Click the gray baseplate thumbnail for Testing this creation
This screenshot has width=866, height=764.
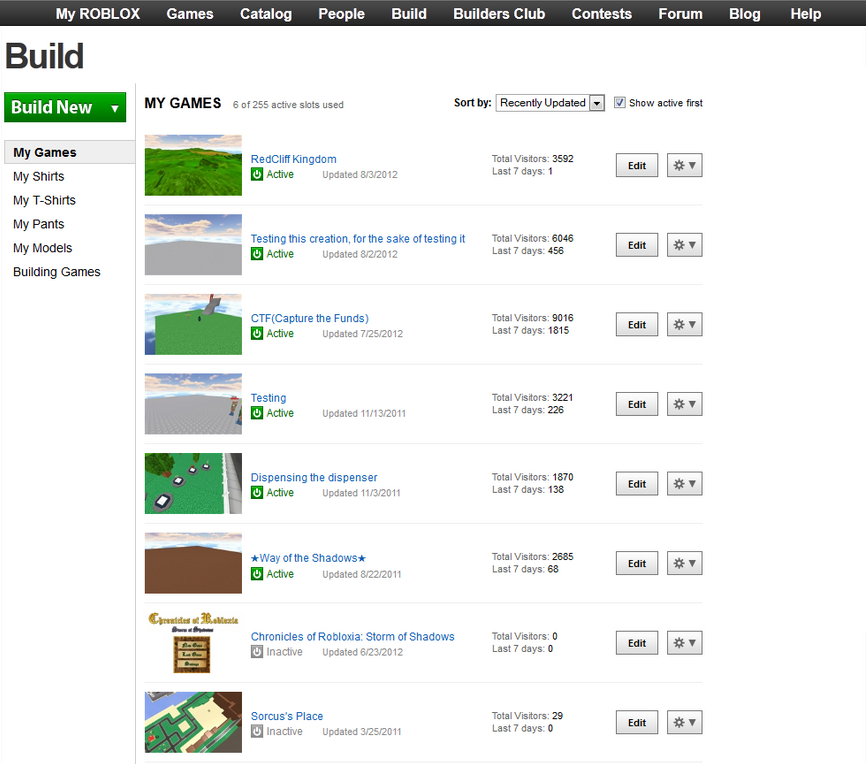point(193,245)
